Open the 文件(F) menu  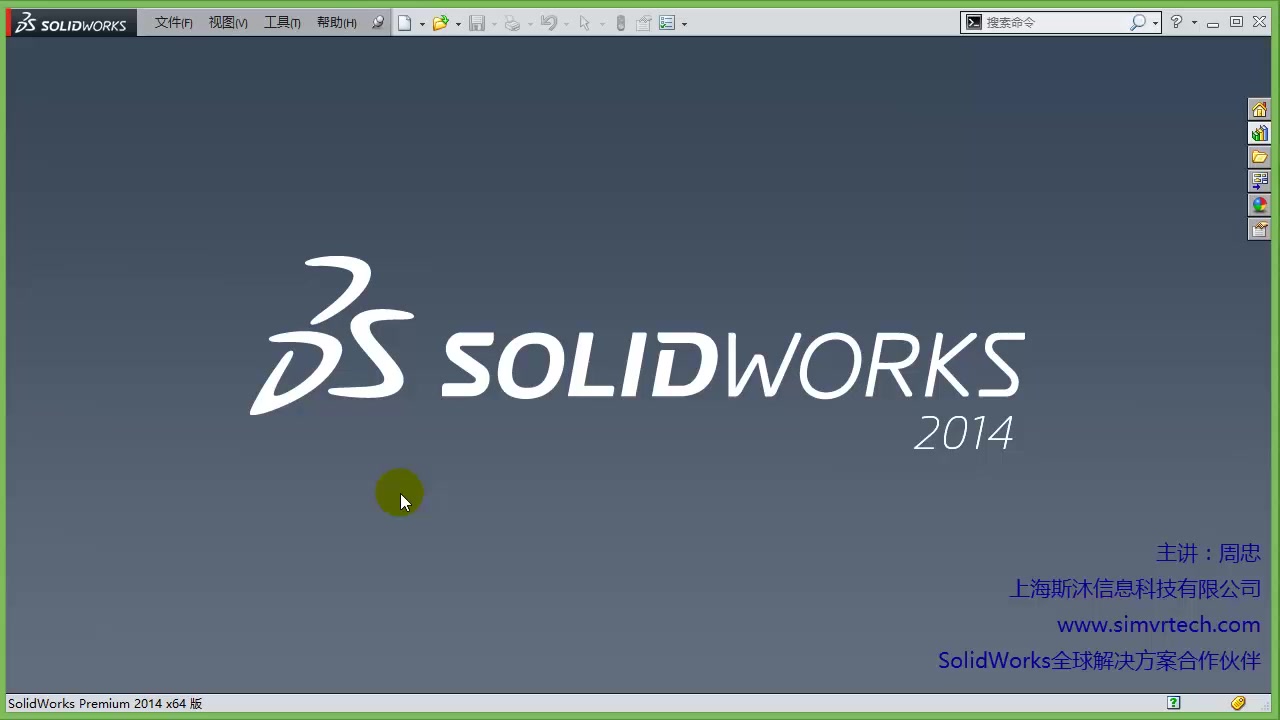[173, 23]
